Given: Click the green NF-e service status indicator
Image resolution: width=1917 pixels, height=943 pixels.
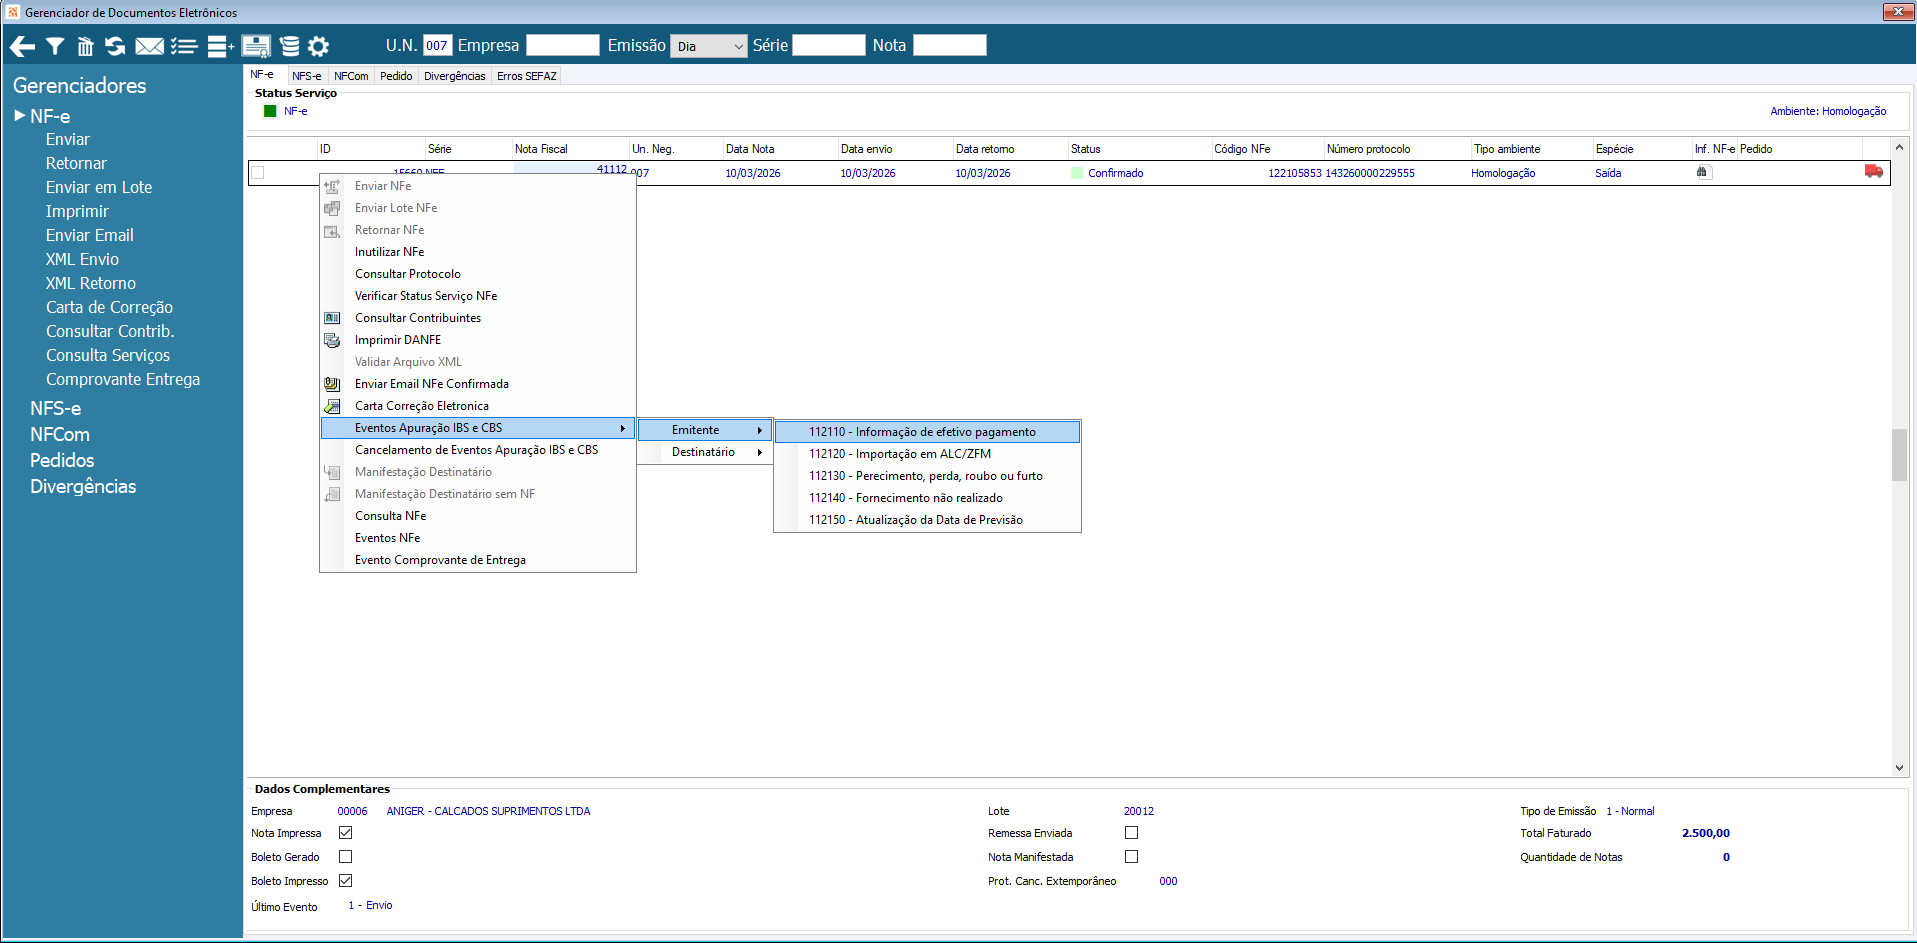Looking at the screenshot, I should pyautogui.click(x=270, y=111).
